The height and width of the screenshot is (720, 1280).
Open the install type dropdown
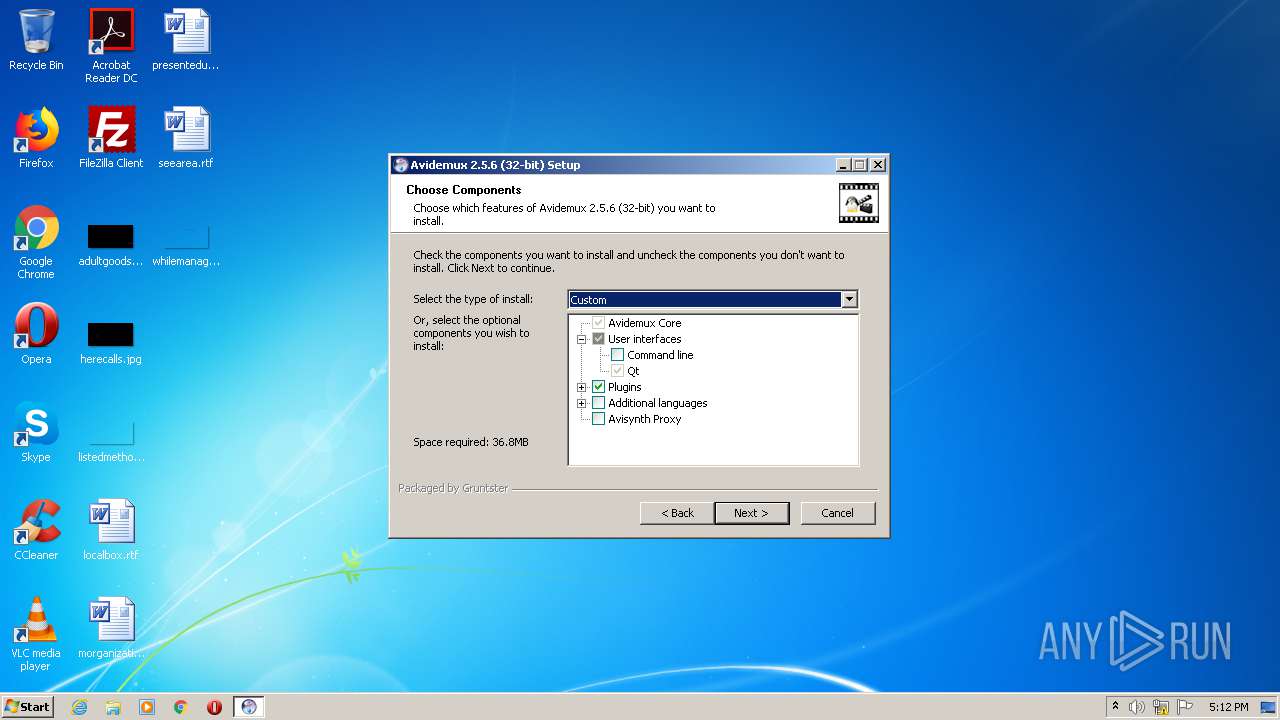[x=849, y=299]
